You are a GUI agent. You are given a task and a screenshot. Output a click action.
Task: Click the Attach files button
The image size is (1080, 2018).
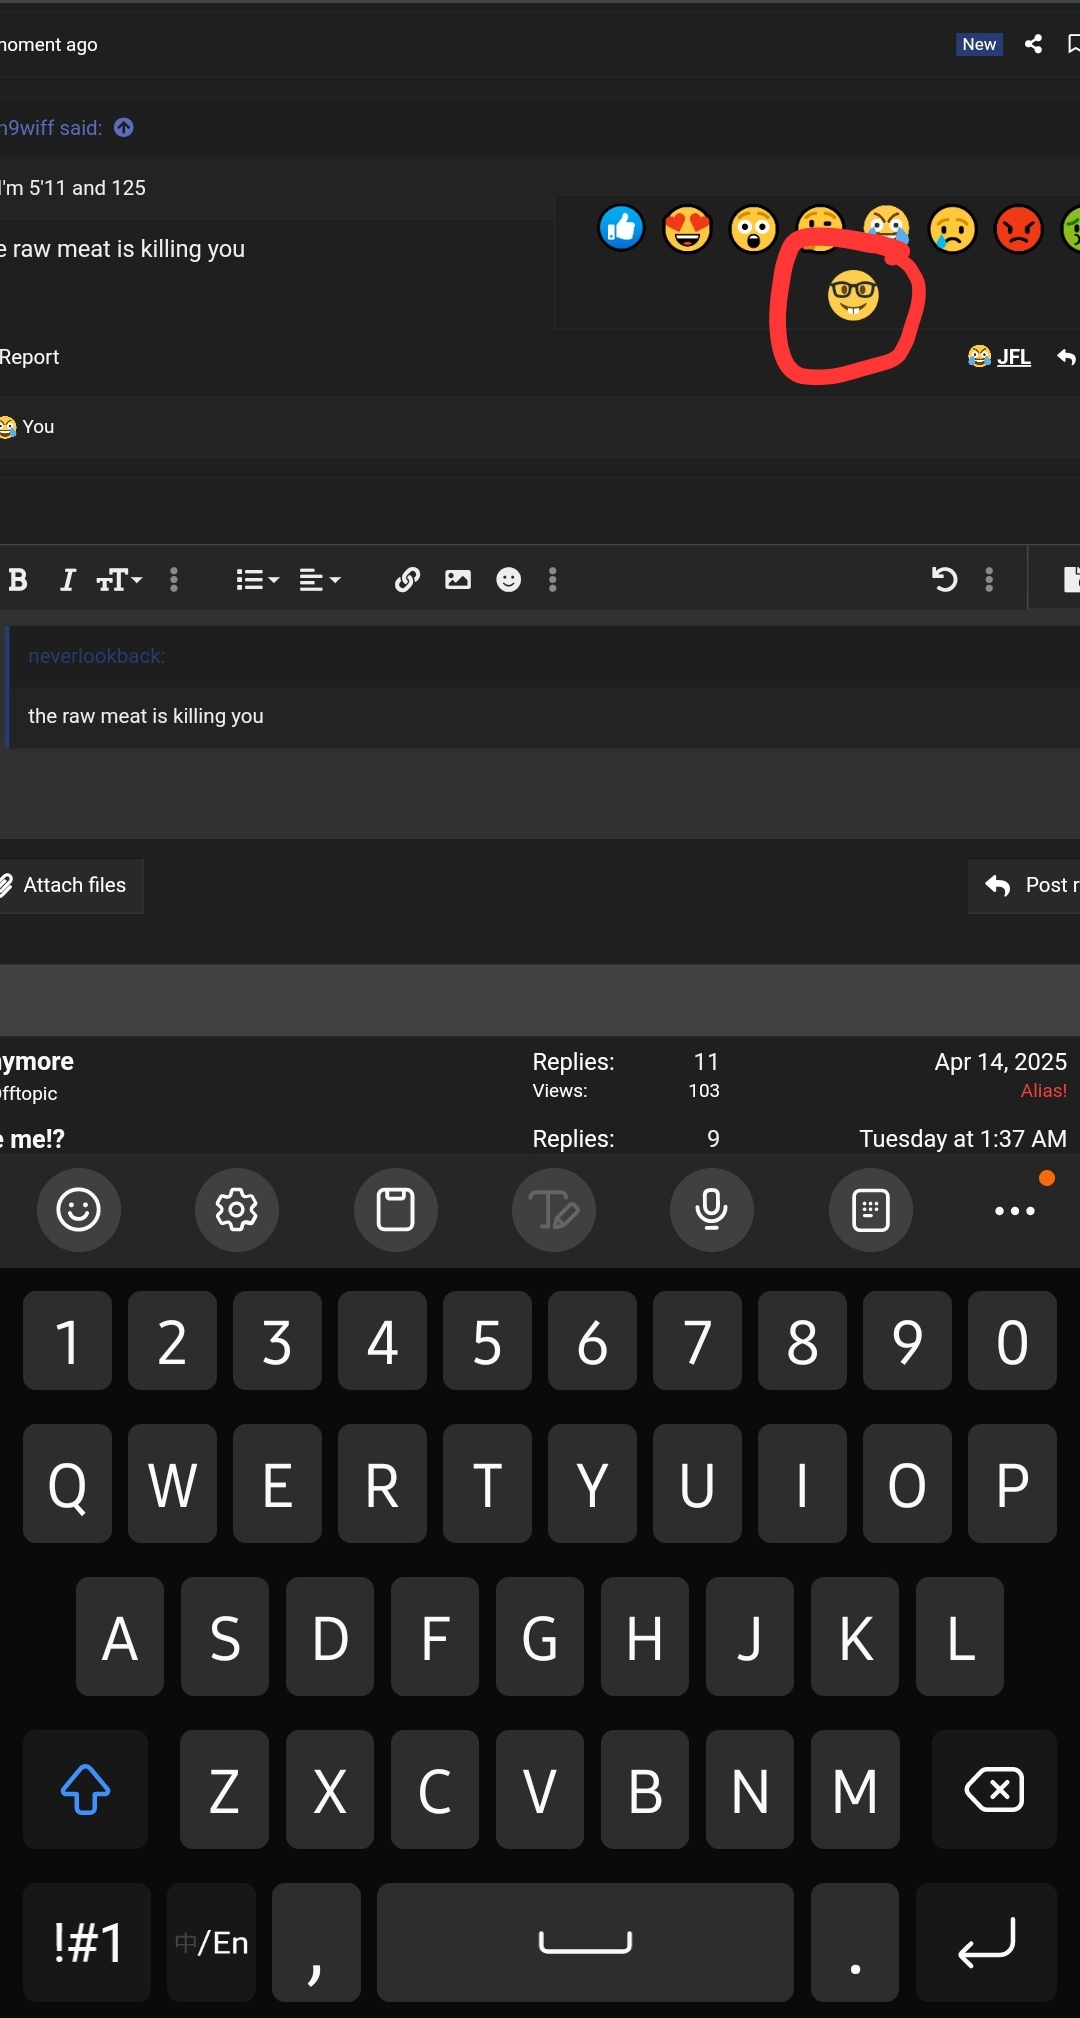coord(70,886)
